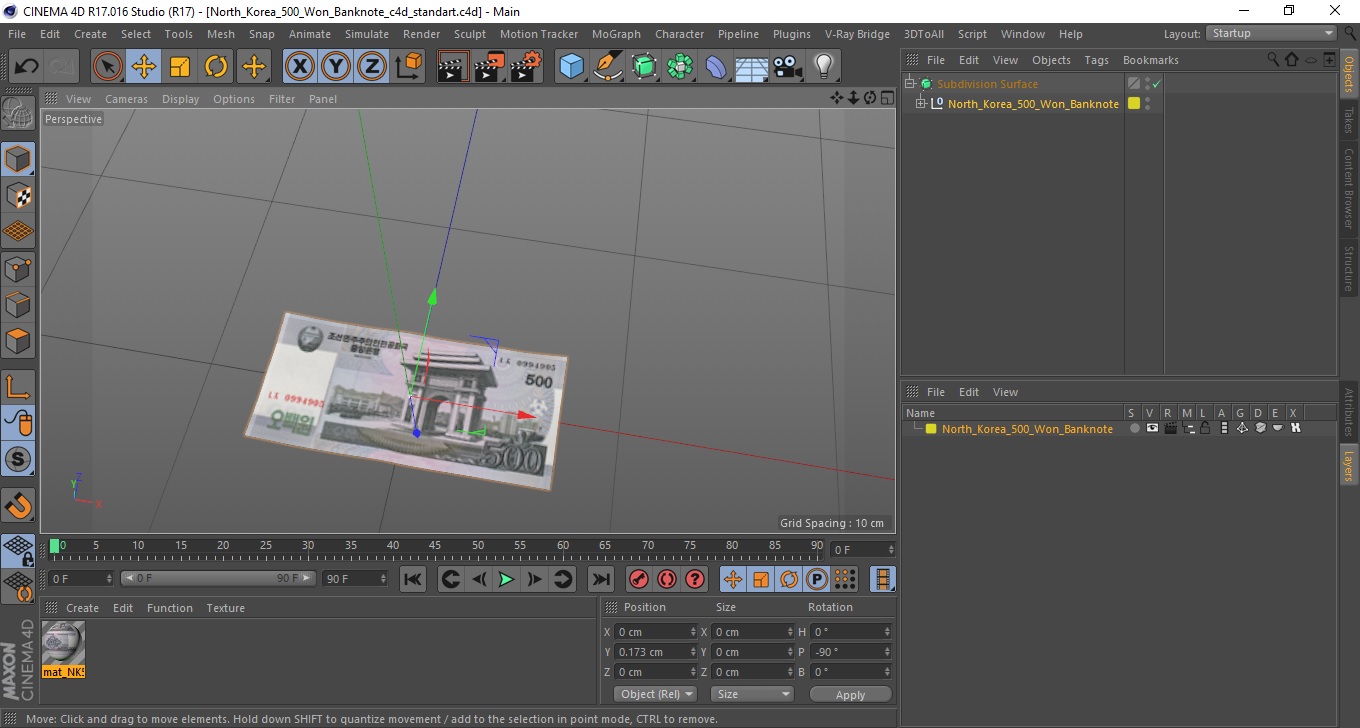Switch to Model mode
The image size is (1360, 728).
coord(18,159)
